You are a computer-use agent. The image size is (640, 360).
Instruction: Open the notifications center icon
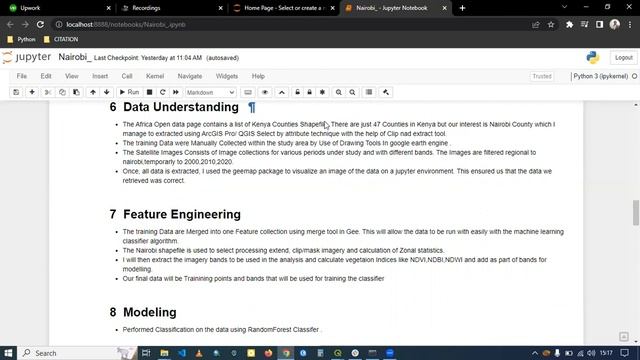(x=624, y=353)
